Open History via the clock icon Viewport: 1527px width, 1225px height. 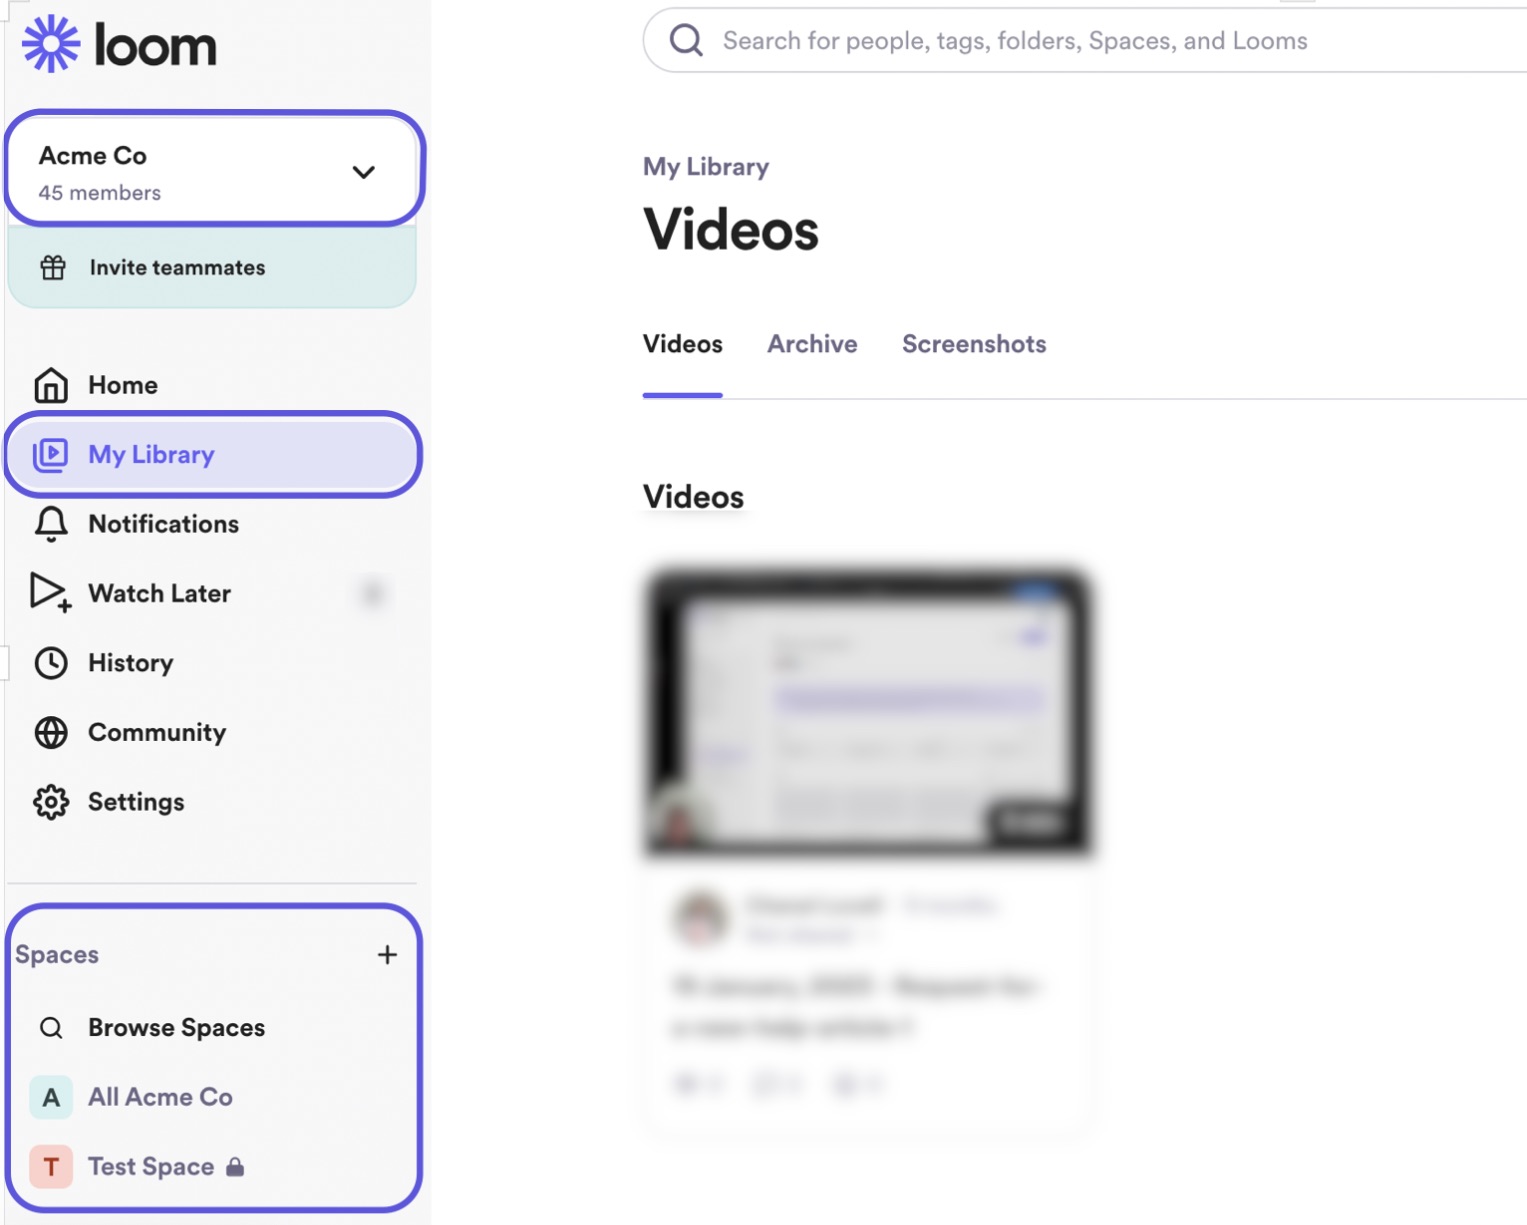(x=51, y=663)
